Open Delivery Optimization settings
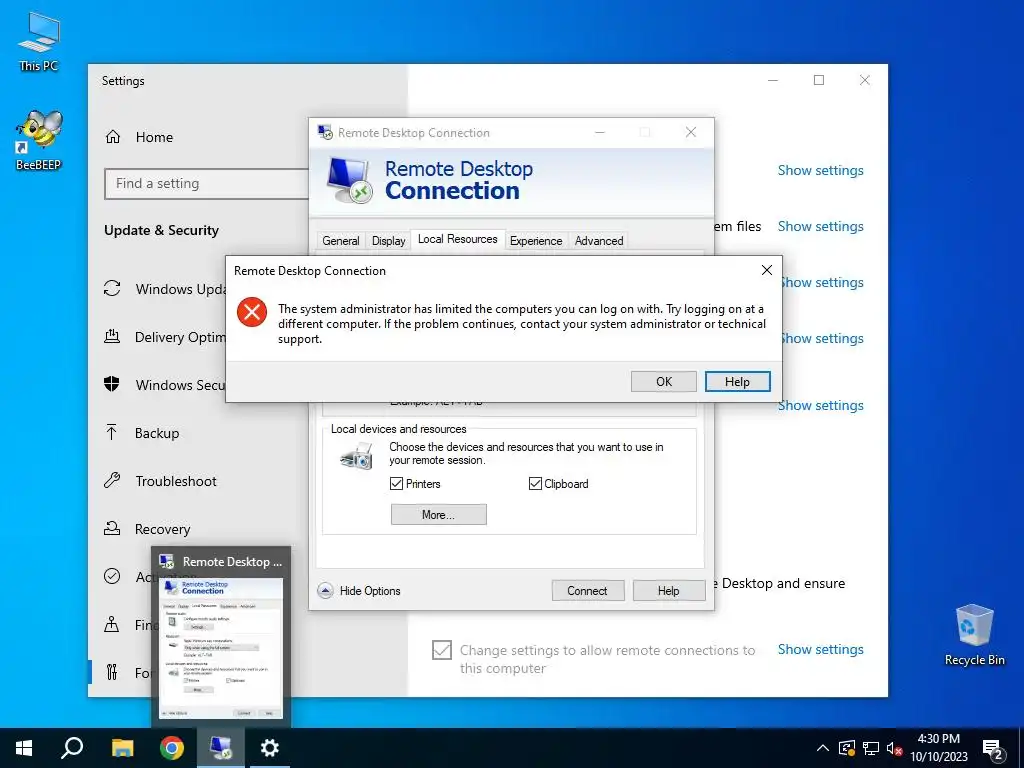Screen dimensions: 1024x768 click(x=164, y=337)
